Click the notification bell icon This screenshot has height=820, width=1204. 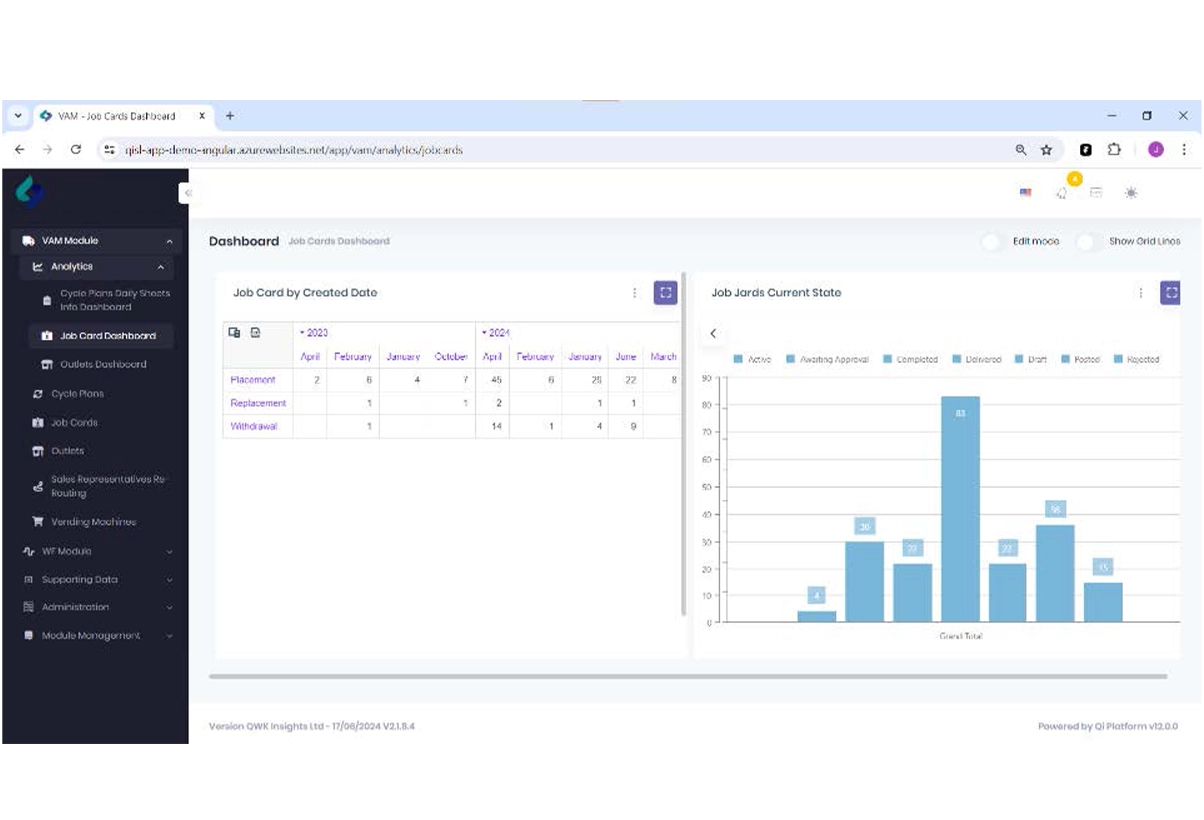[x=1062, y=192]
